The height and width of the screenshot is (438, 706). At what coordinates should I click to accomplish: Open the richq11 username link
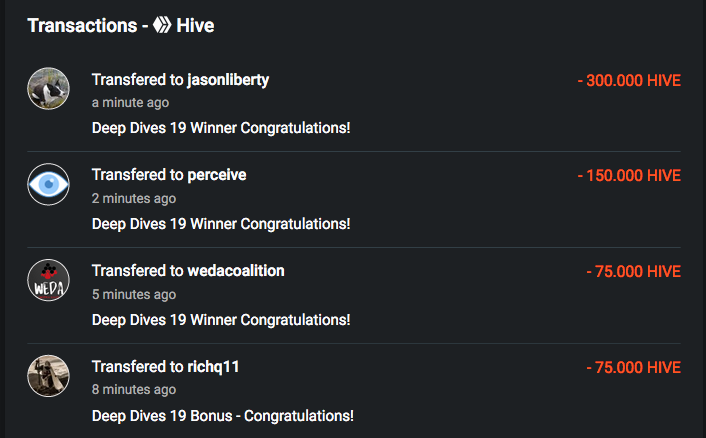[x=213, y=367]
